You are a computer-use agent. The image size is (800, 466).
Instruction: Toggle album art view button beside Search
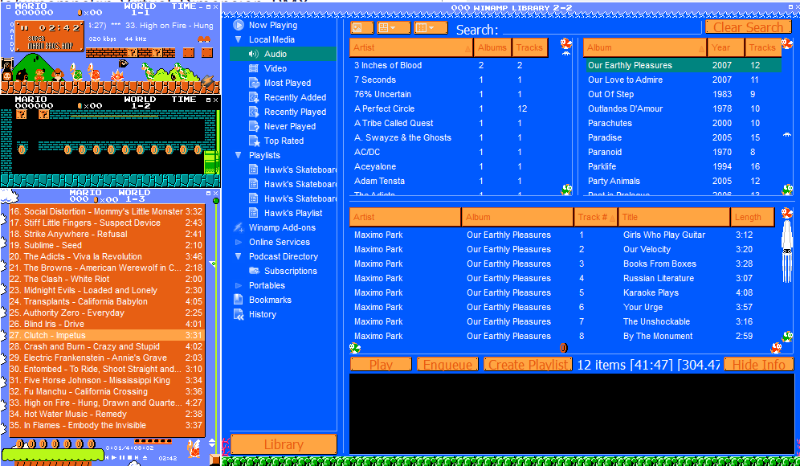(x=362, y=28)
